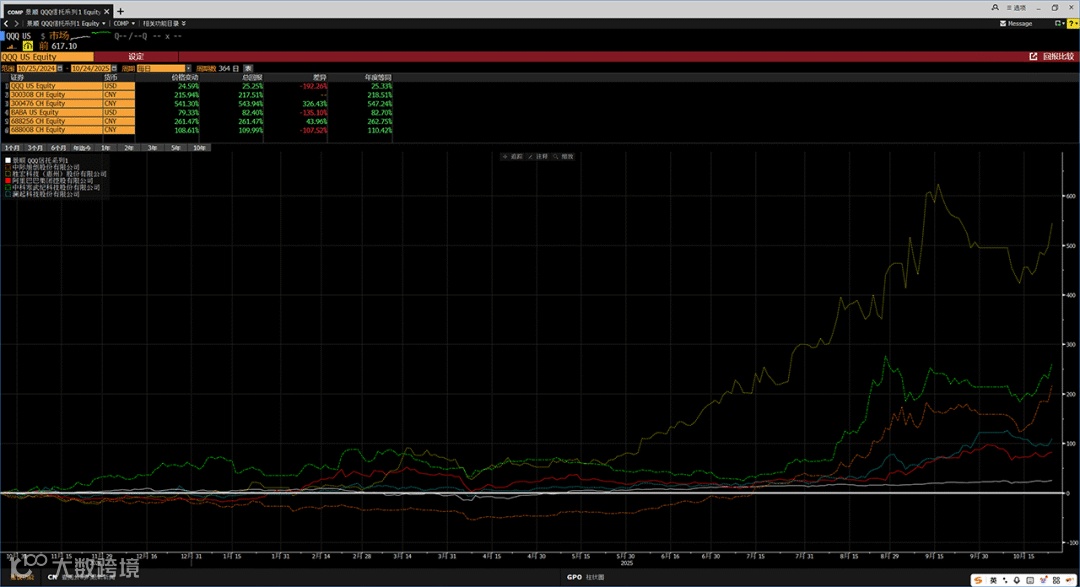1080x587 pixels.
Task: Toggle 中科寒武纪科技 legend series
Action: [52, 187]
